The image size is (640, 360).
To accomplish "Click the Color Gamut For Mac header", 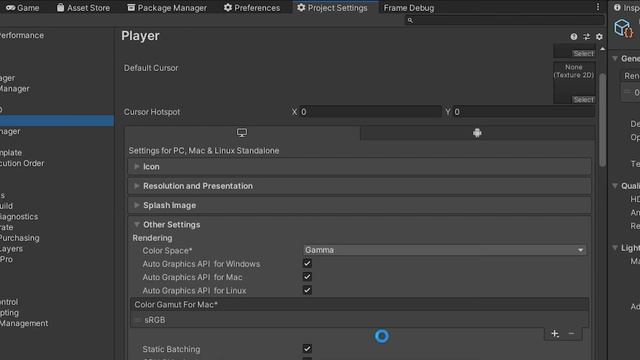I will click(359, 304).
